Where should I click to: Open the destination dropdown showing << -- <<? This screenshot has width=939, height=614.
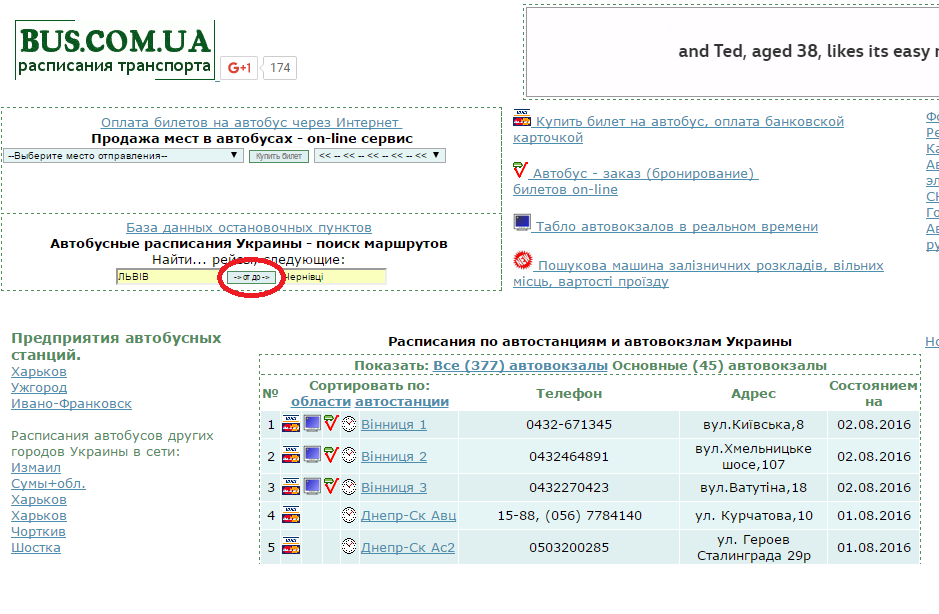coord(380,156)
